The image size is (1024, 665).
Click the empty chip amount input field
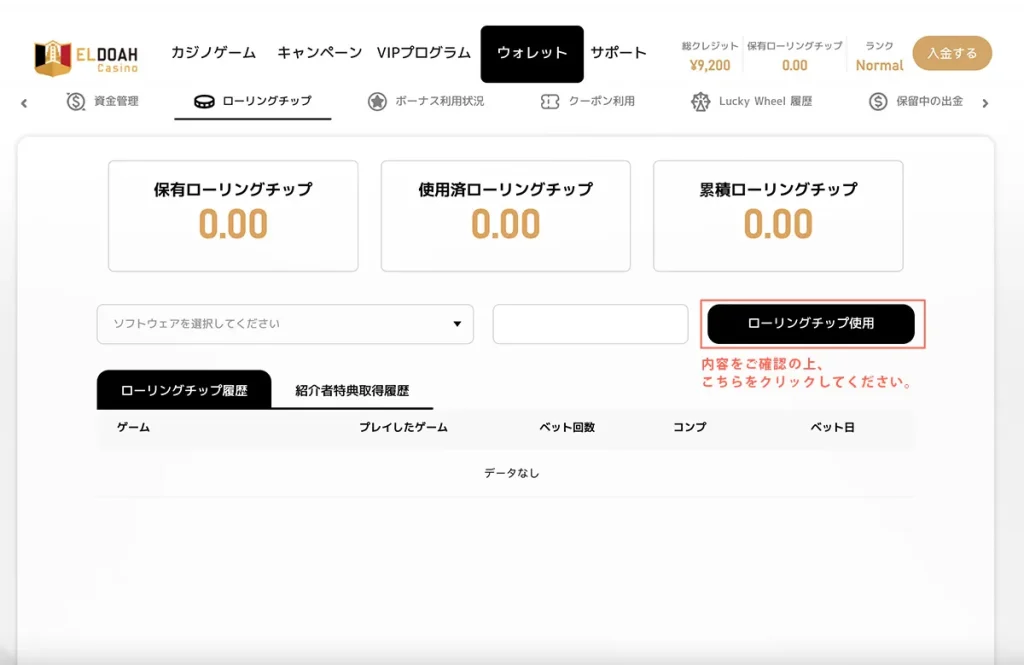(590, 324)
